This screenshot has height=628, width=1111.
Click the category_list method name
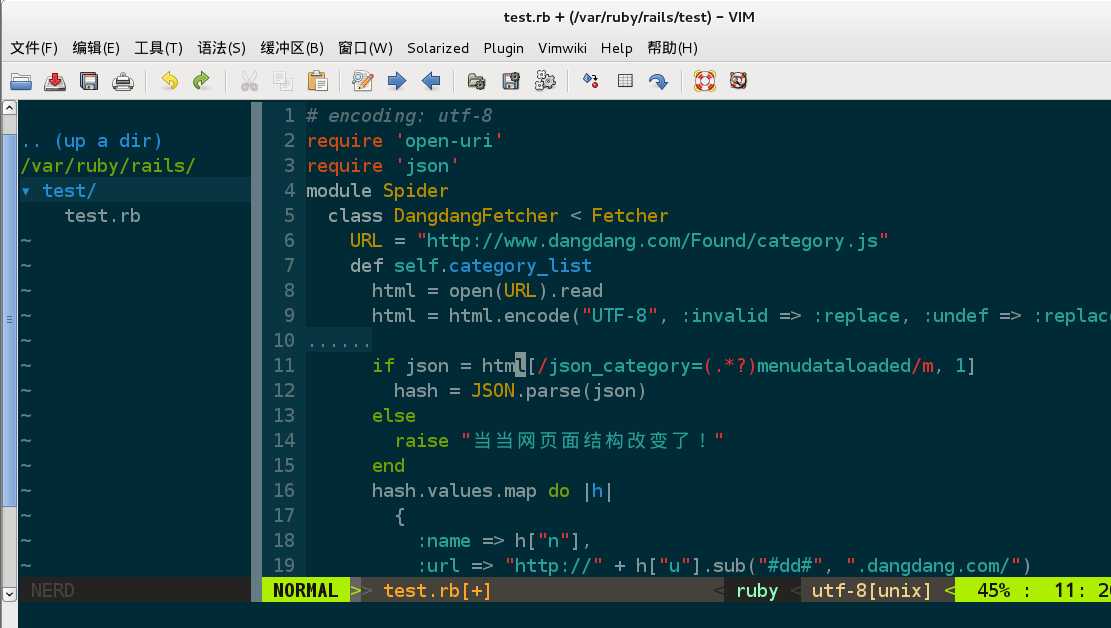click(520, 266)
